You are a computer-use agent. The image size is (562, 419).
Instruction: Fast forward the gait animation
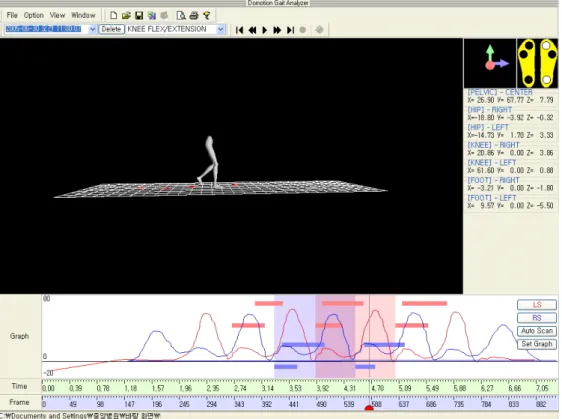click(277, 30)
